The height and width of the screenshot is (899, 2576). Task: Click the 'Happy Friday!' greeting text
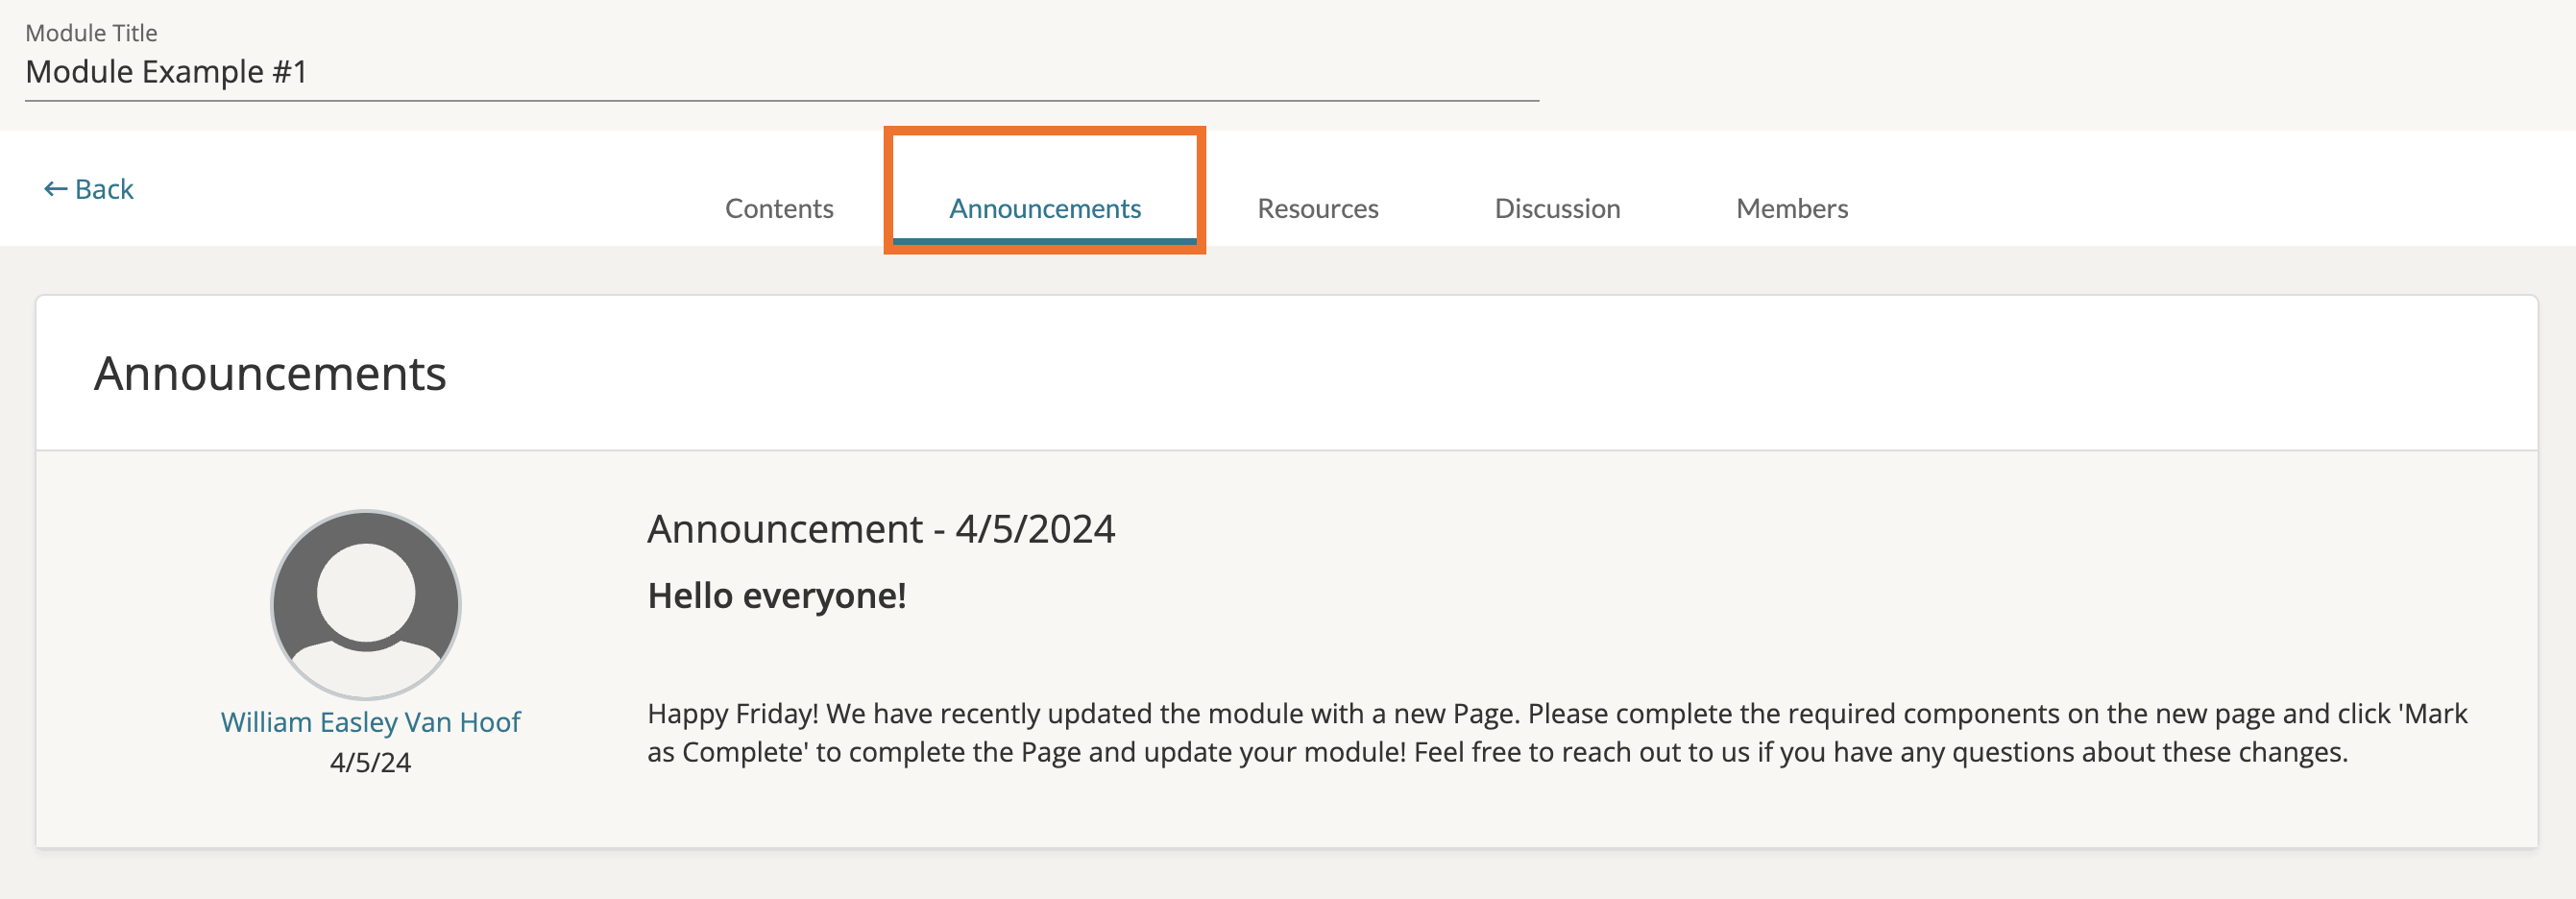[x=733, y=714]
